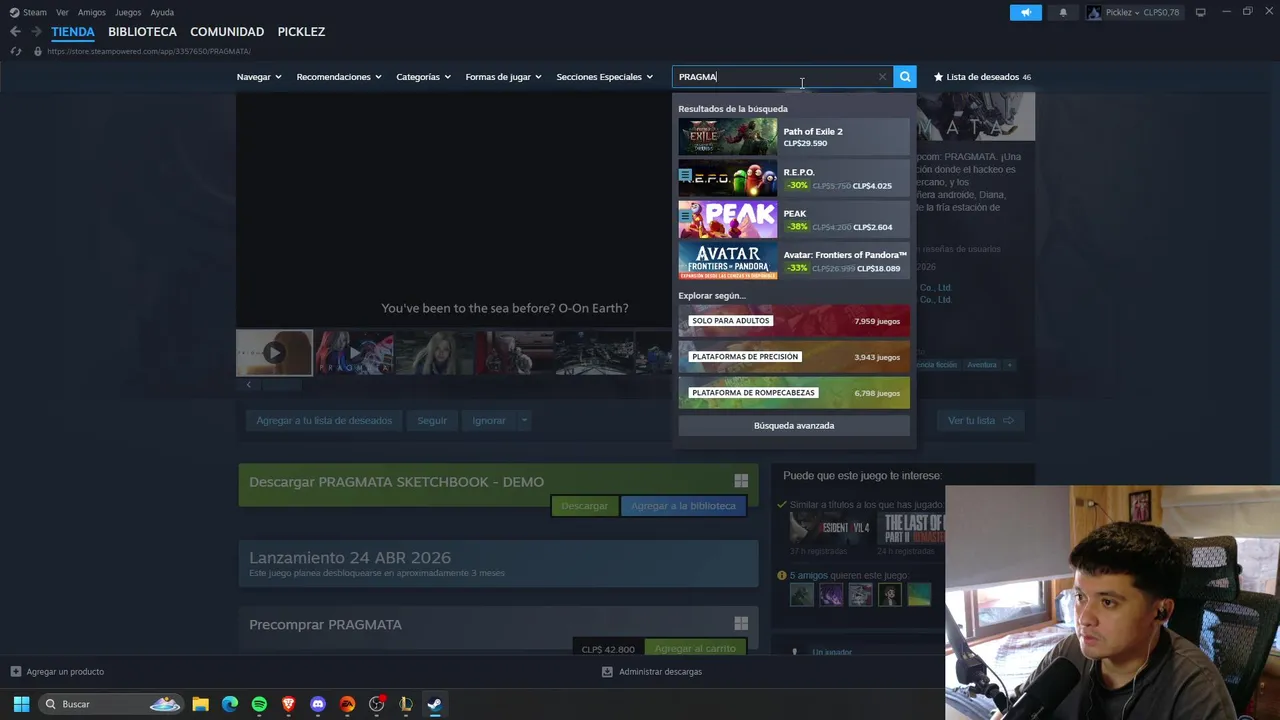The width and height of the screenshot is (1280, 720).
Task: Select Avatar: Frontiers of Pandora result
Action: pos(794,261)
